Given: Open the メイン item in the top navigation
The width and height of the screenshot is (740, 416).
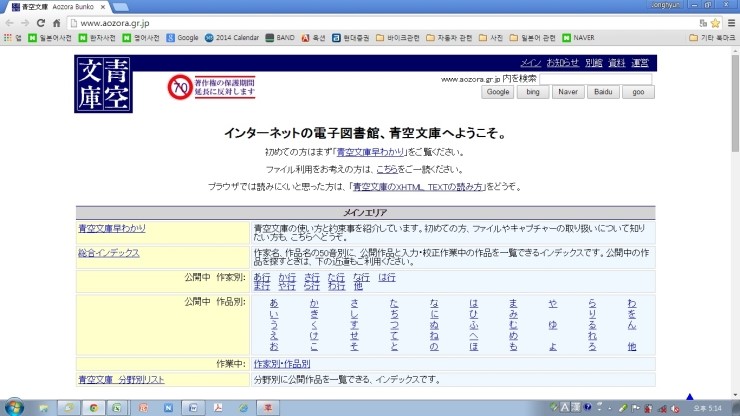Looking at the screenshot, I should pyautogui.click(x=531, y=63).
